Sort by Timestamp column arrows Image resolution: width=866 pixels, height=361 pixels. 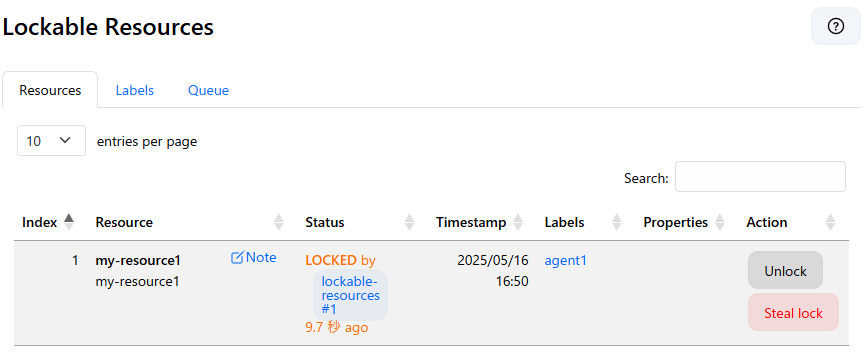click(518, 222)
